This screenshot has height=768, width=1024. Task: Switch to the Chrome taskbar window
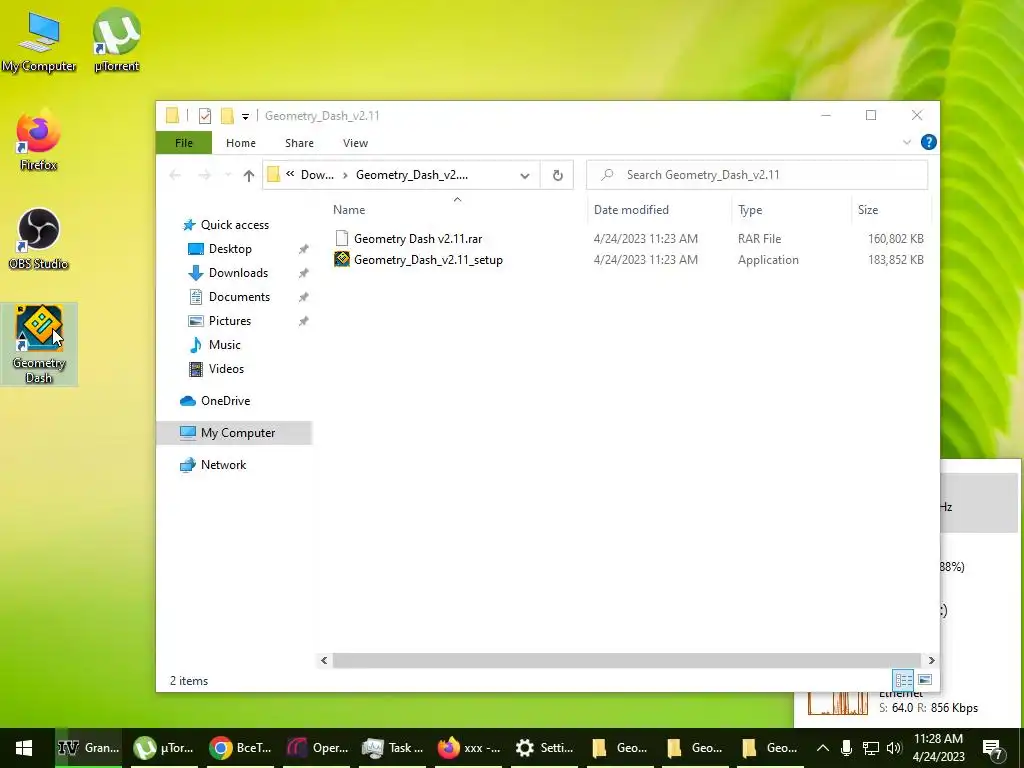coord(240,748)
